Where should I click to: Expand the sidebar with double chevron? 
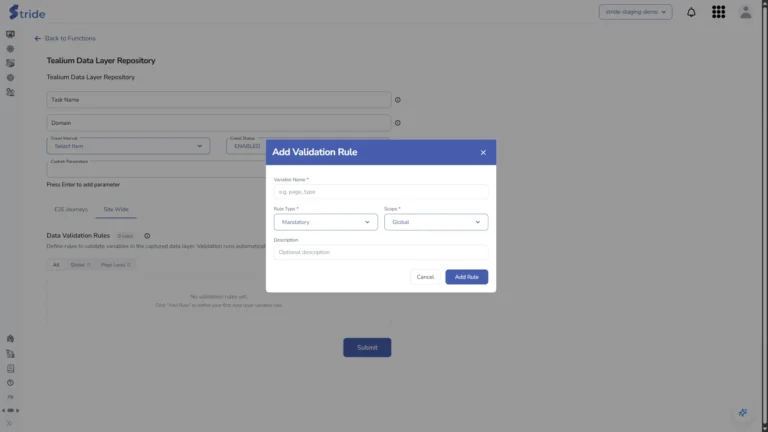click(9, 423)
